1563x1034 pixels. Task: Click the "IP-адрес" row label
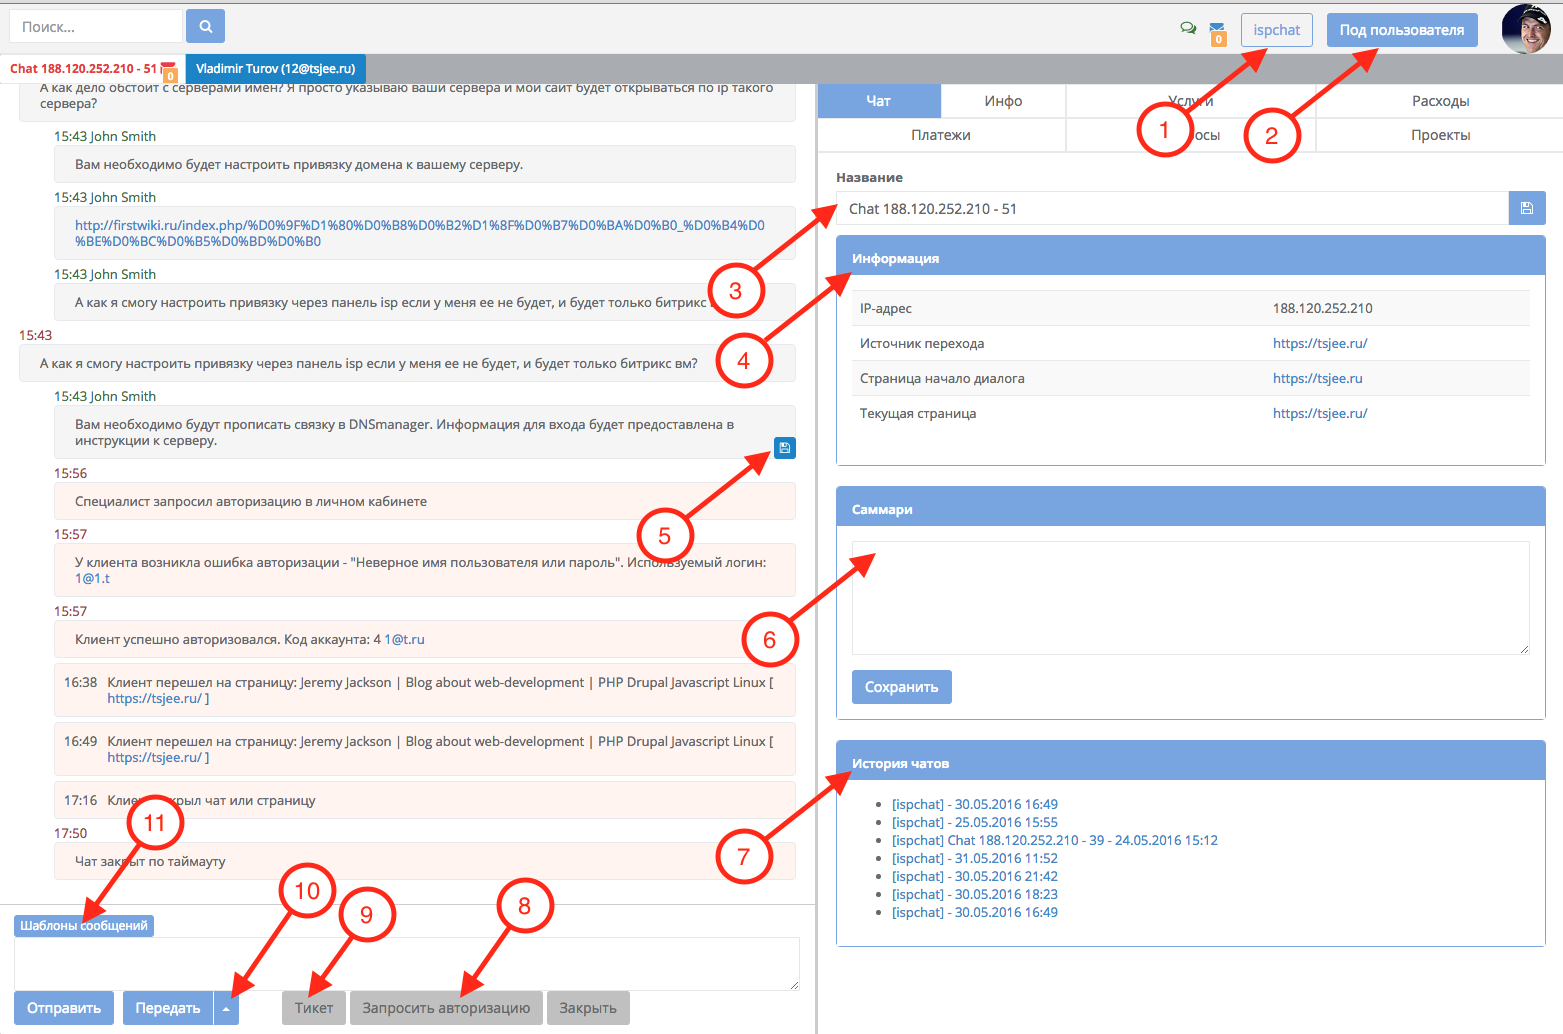[886, 308]
